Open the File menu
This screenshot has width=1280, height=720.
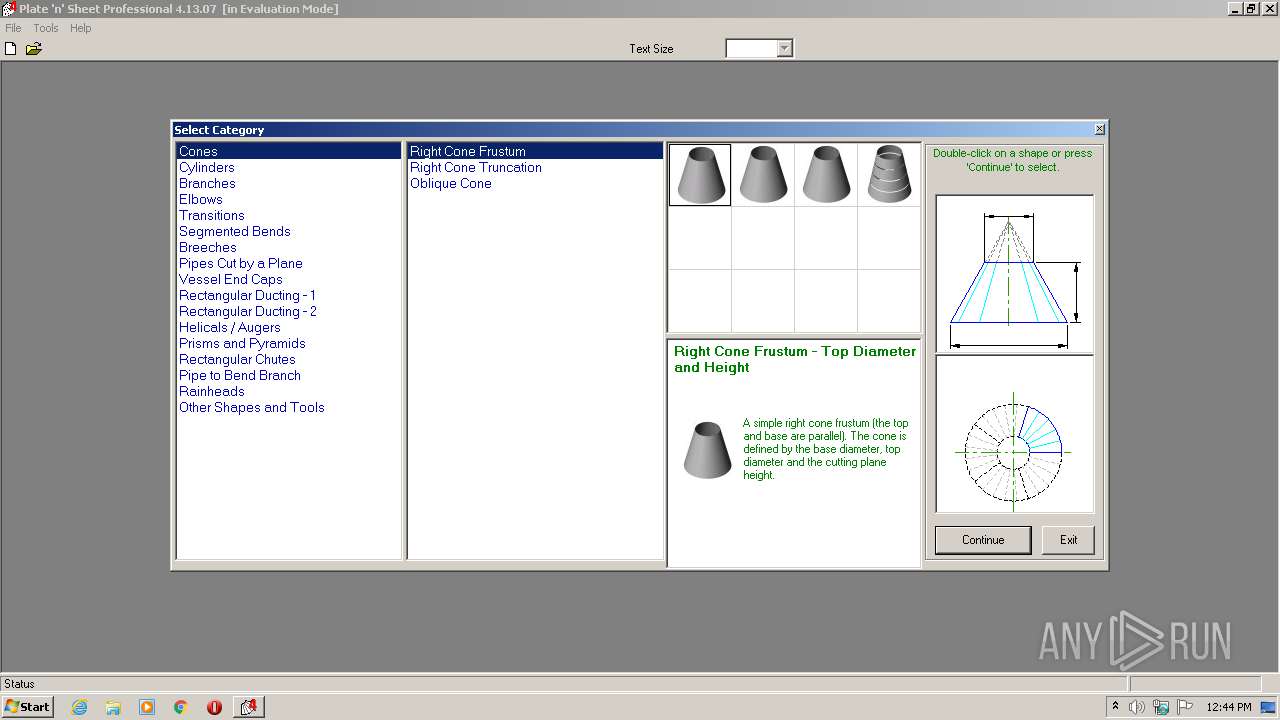point(13,28)
